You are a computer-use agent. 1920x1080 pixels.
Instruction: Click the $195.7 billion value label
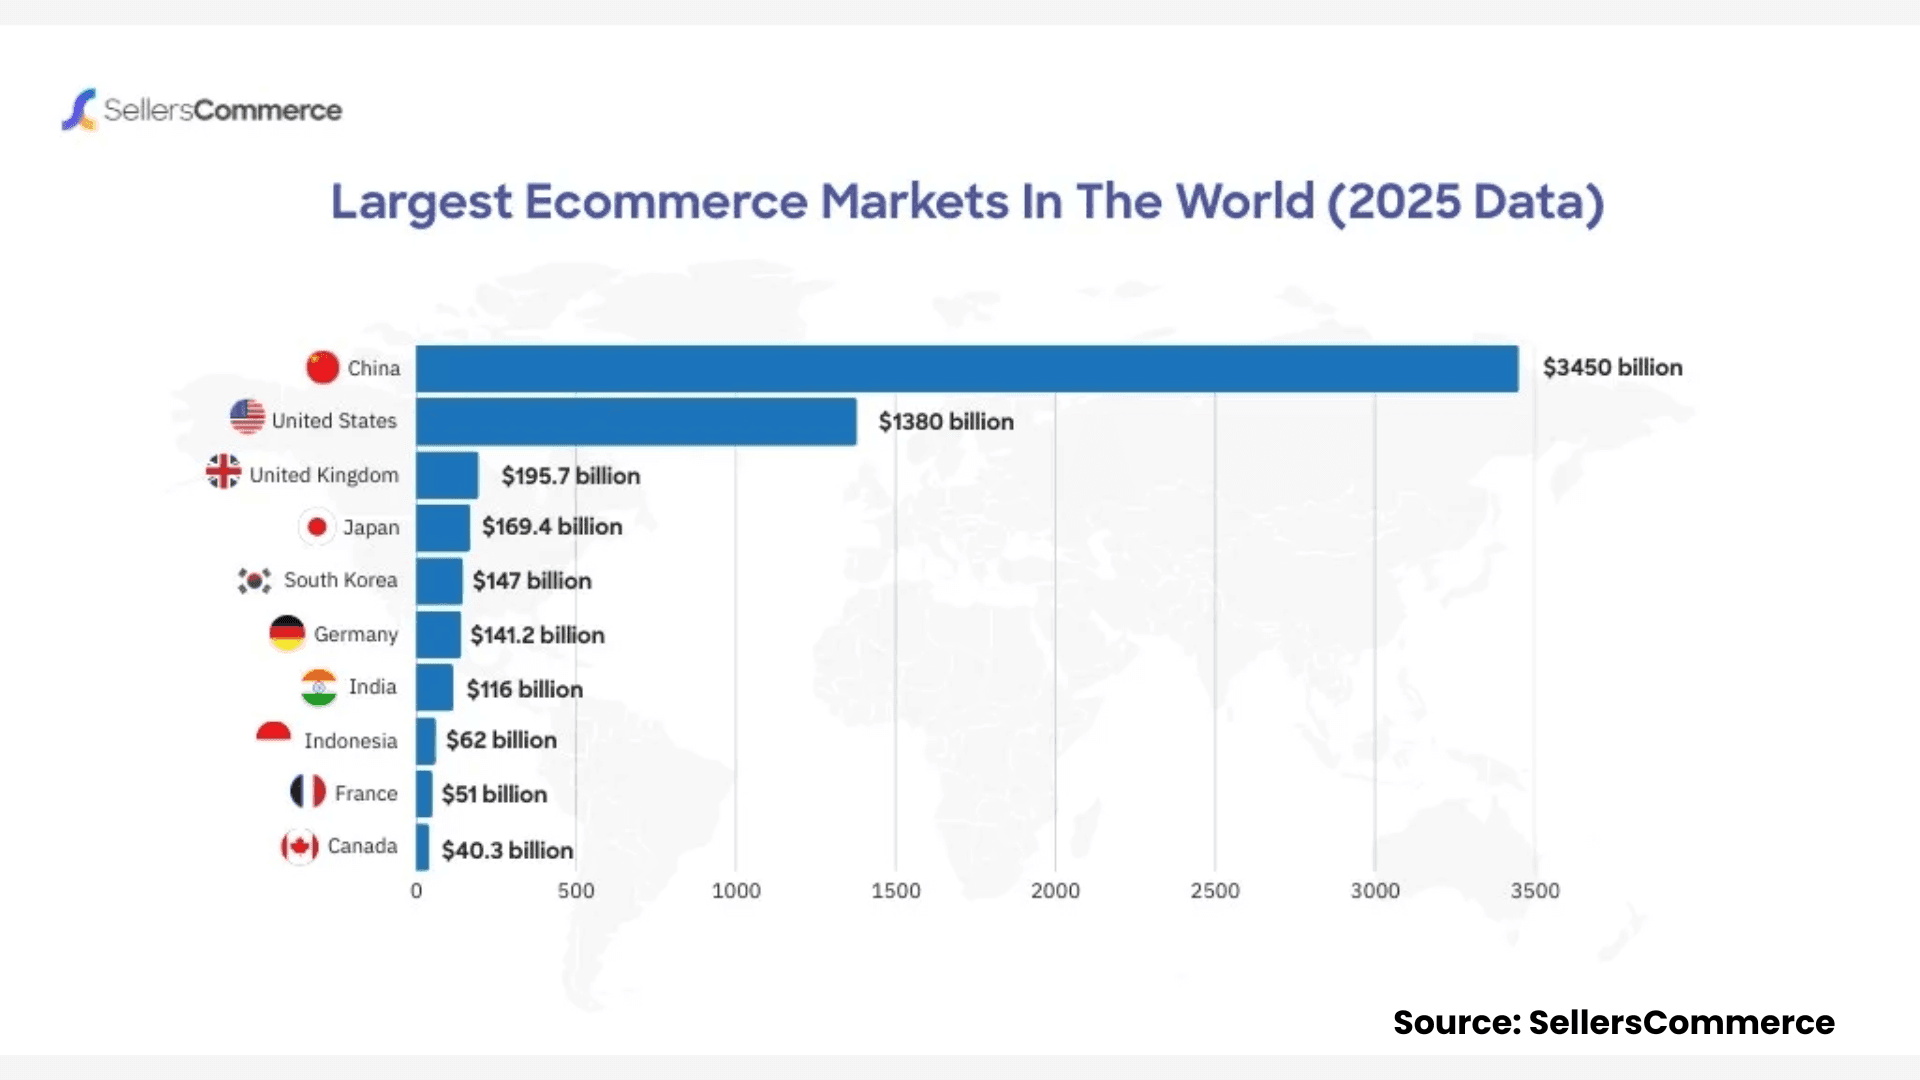pos(570,476)
